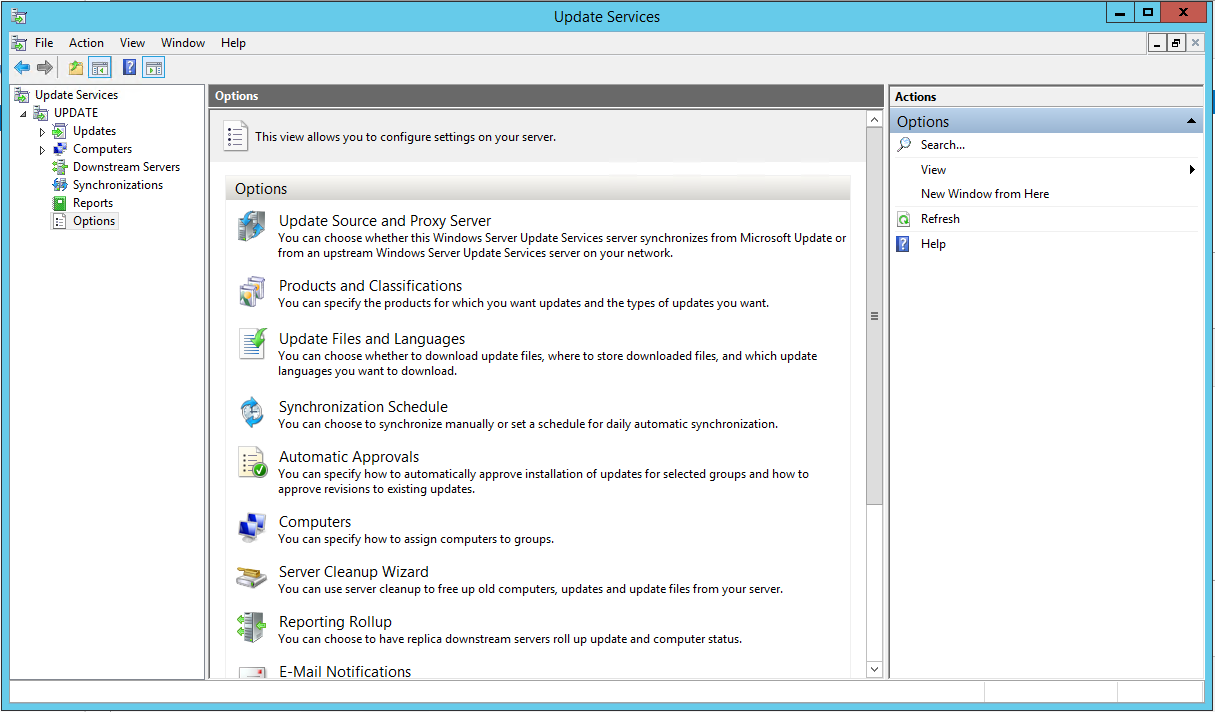Select the Update Services root tree item
The height and width of the screenshot is (712, 1215).
pos(76,95)
